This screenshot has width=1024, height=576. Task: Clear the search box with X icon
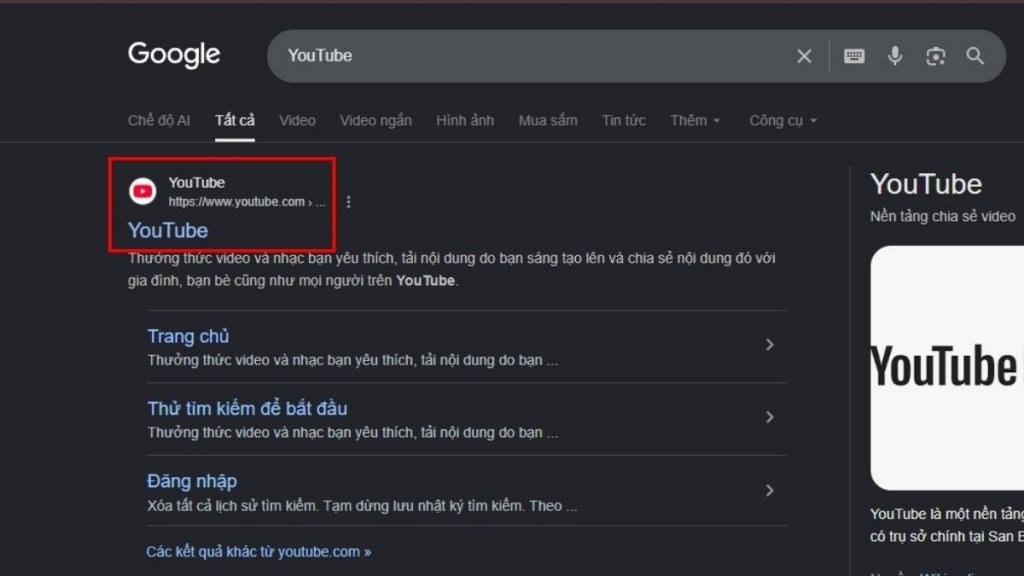804,56
